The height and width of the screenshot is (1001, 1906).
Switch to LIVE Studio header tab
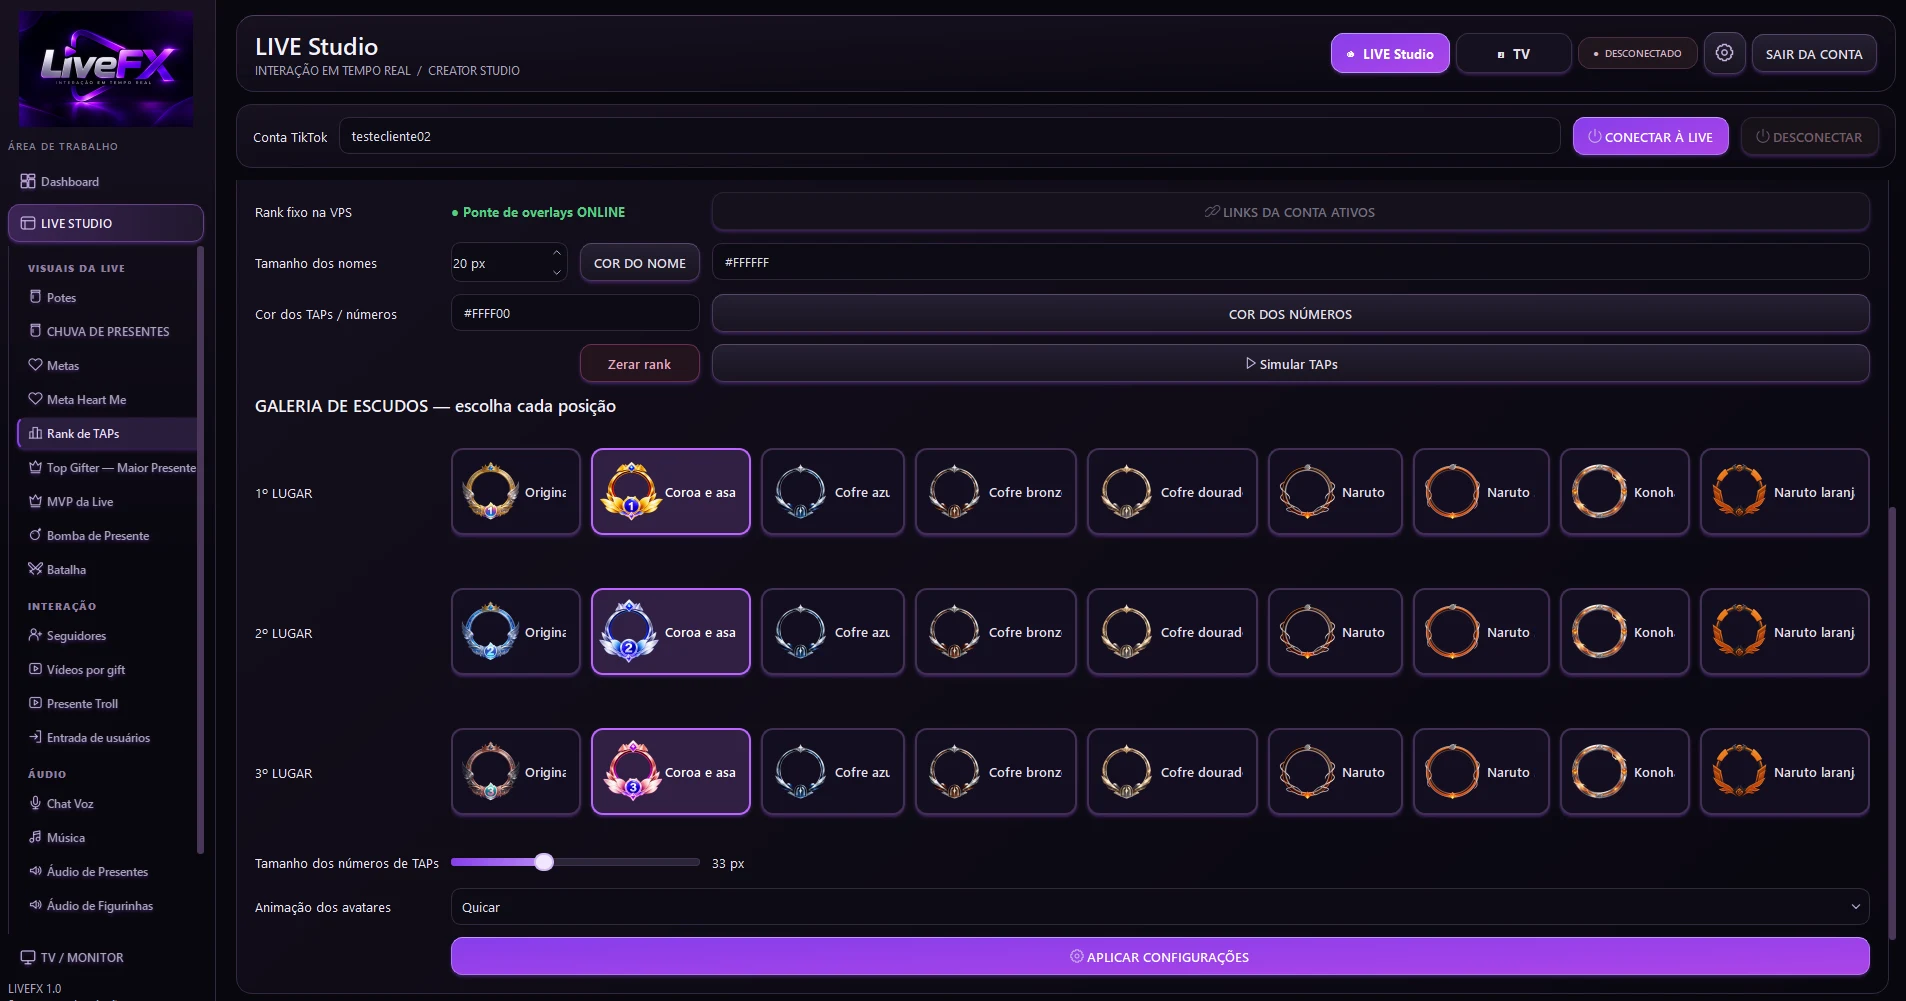pos(1390,54)
